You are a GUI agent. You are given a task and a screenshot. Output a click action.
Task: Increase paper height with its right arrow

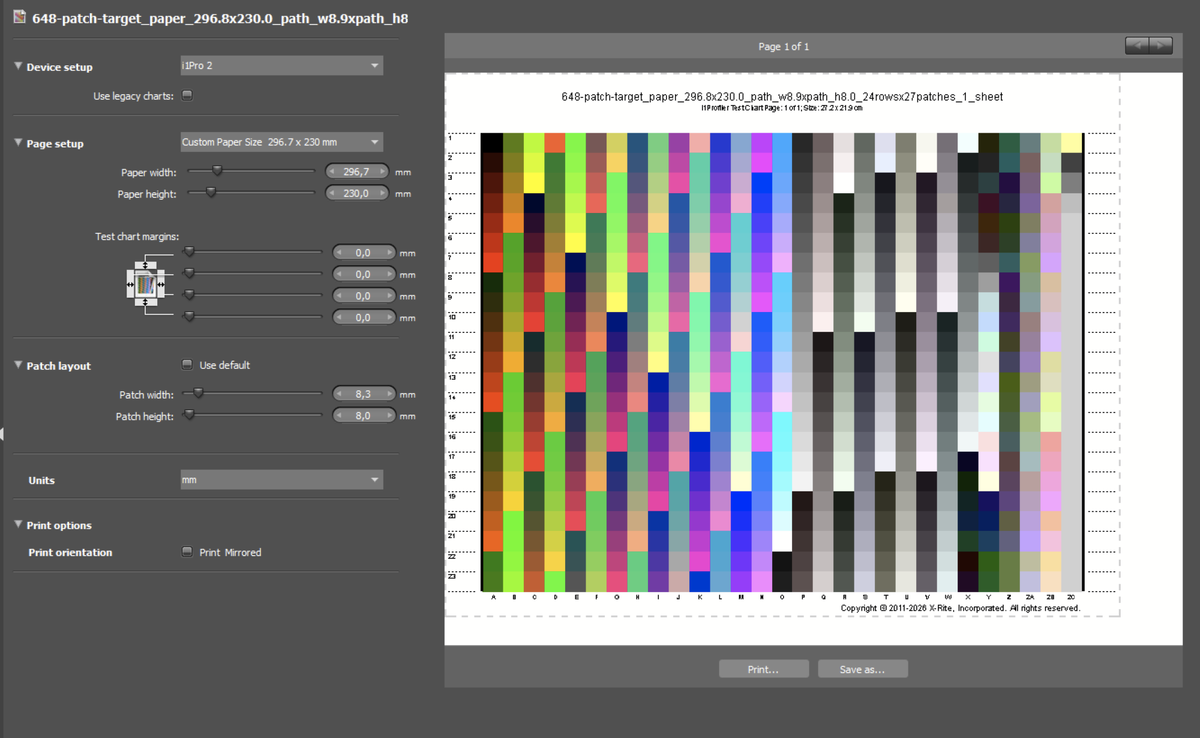coord(381,193)
